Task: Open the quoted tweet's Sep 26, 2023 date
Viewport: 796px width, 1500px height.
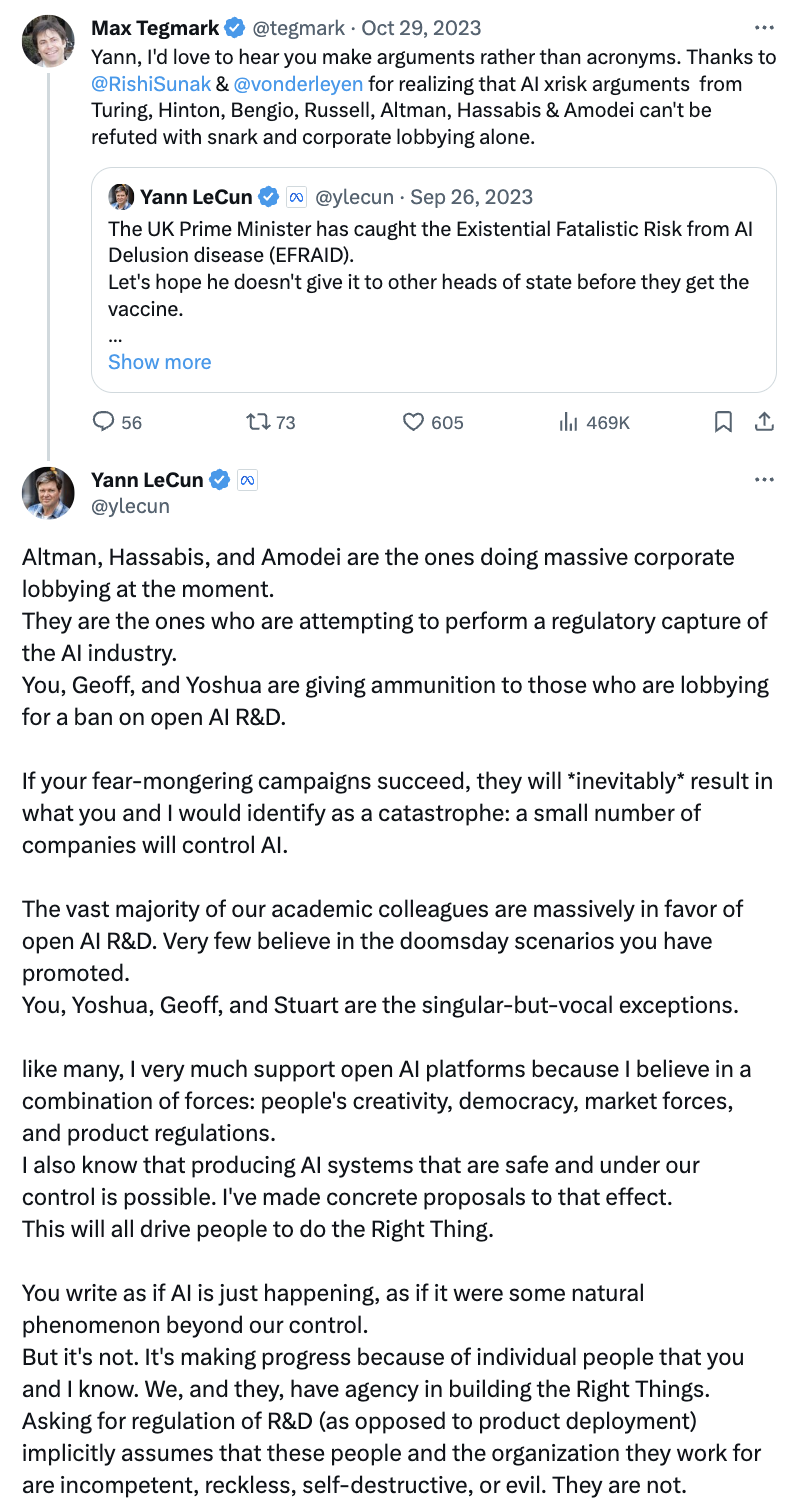Action: coord(474,196)
